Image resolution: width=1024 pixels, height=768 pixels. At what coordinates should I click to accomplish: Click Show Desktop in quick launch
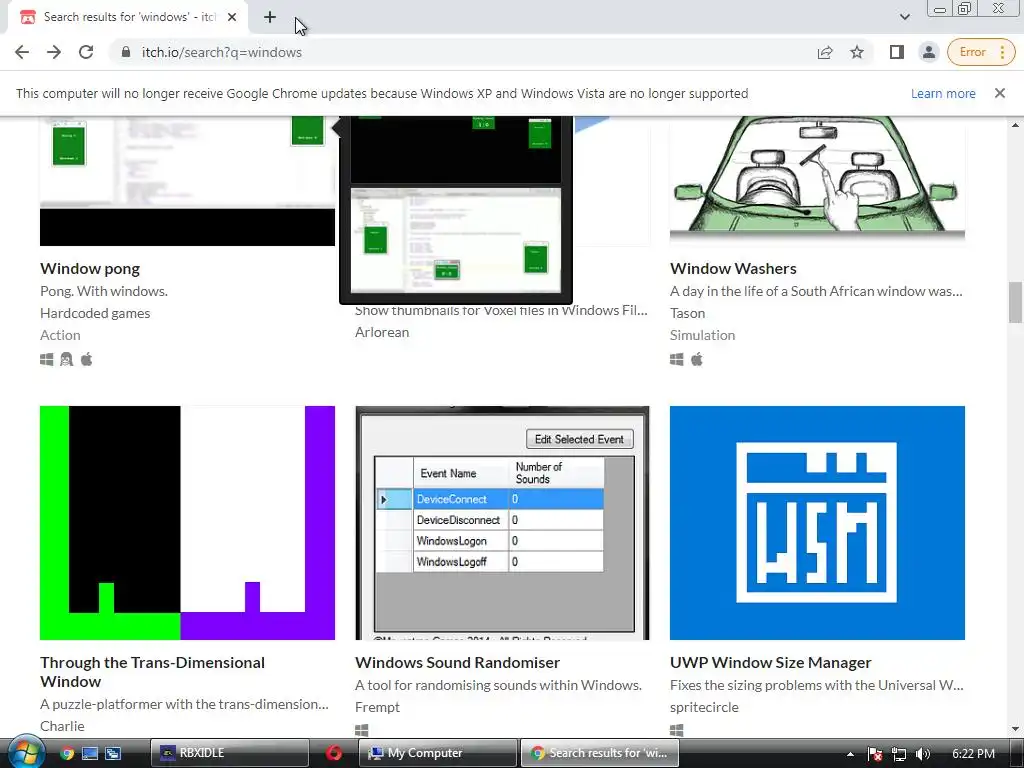90,753
